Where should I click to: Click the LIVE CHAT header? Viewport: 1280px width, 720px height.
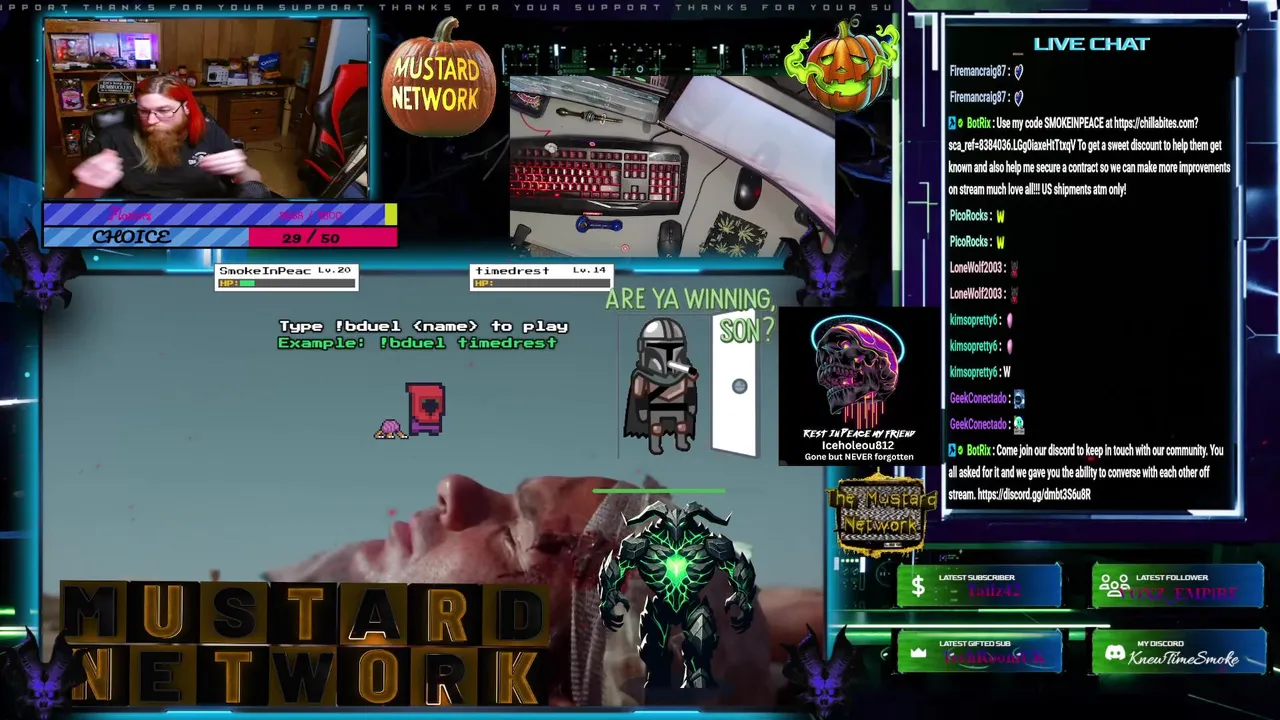[x=1091, y=44]
